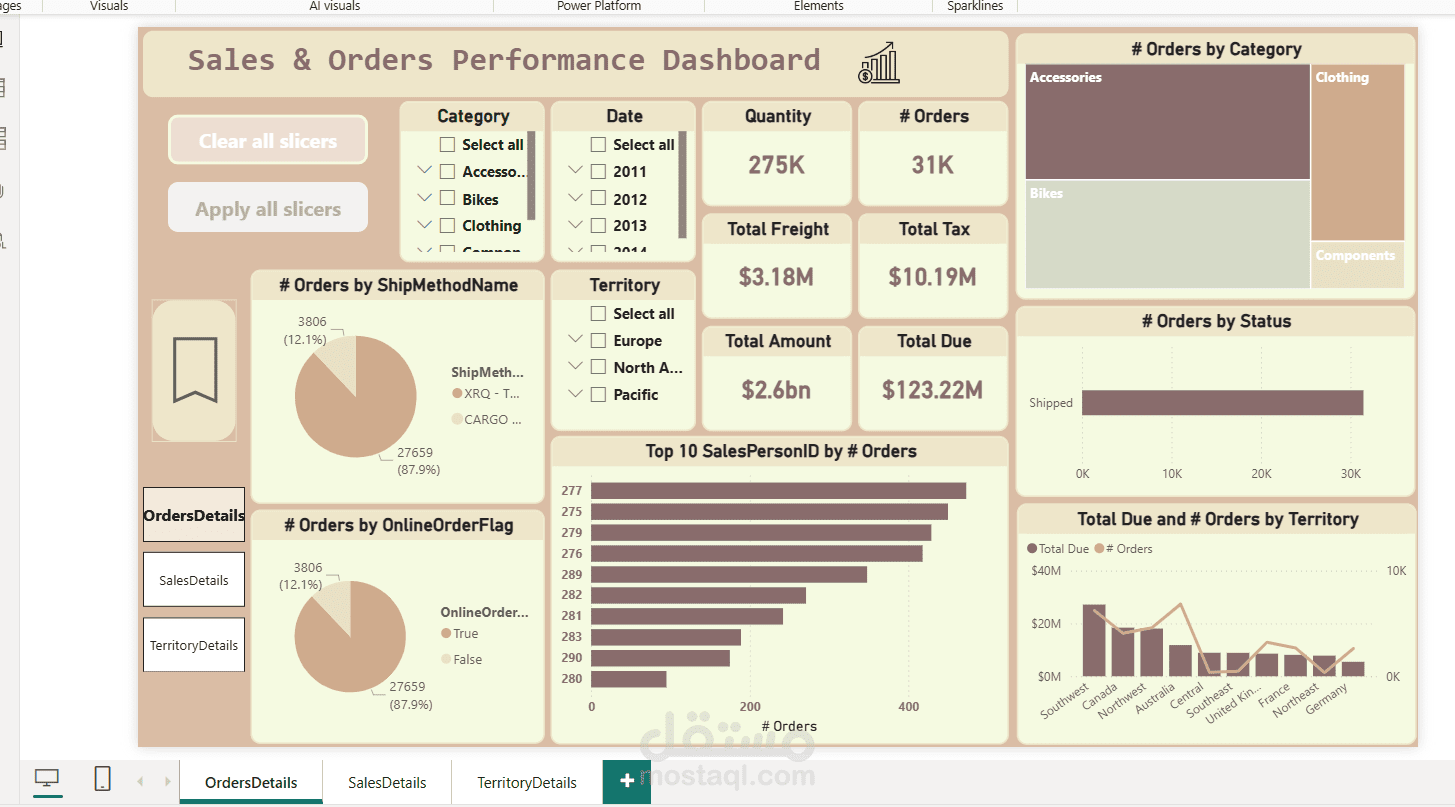Click bar for SalesPersonID 280
Image resolution: width=1455 pixels, height=807 pixels.
pyautogui.click(x=629, y=679)
